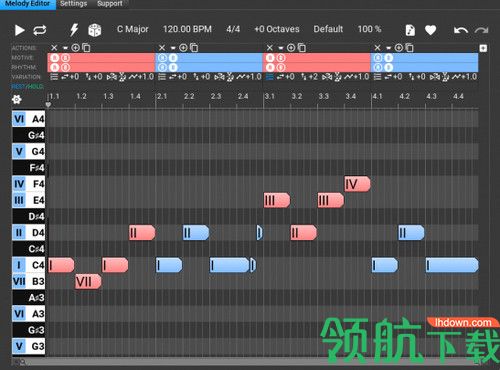Toggle the loop playback icon
This screenshot has height=370, width=500.
click(40, 30)
